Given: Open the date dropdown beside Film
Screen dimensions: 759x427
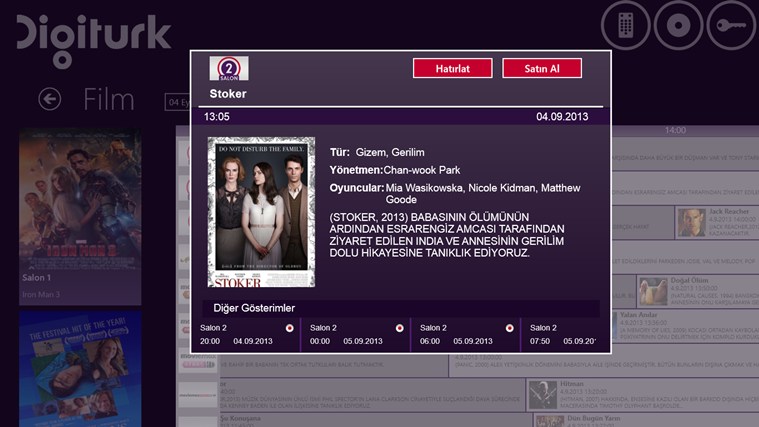Looking at the screenshot, I should pos(178,102).
